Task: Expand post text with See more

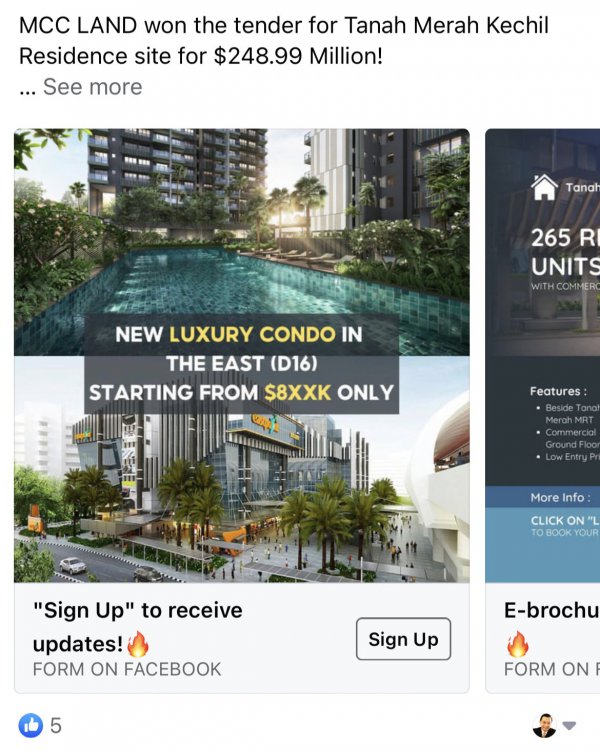Action: coord(92,87)
